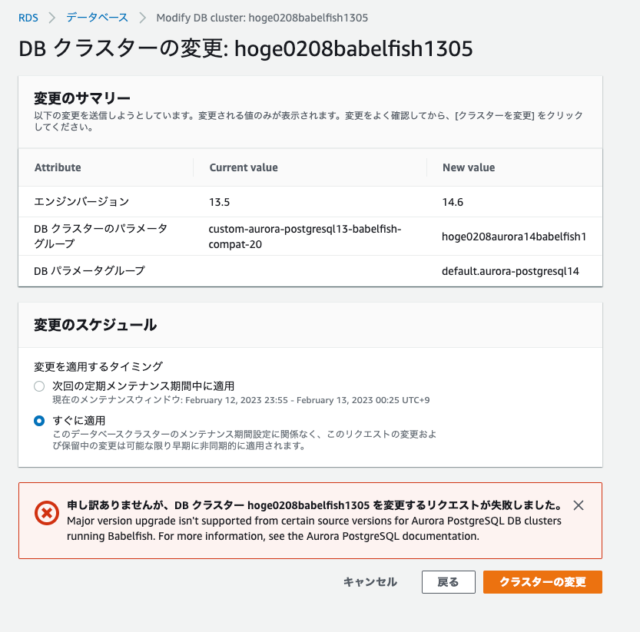
Task: Click the page title DB クラスターの変更
Action: click(245, 48)
